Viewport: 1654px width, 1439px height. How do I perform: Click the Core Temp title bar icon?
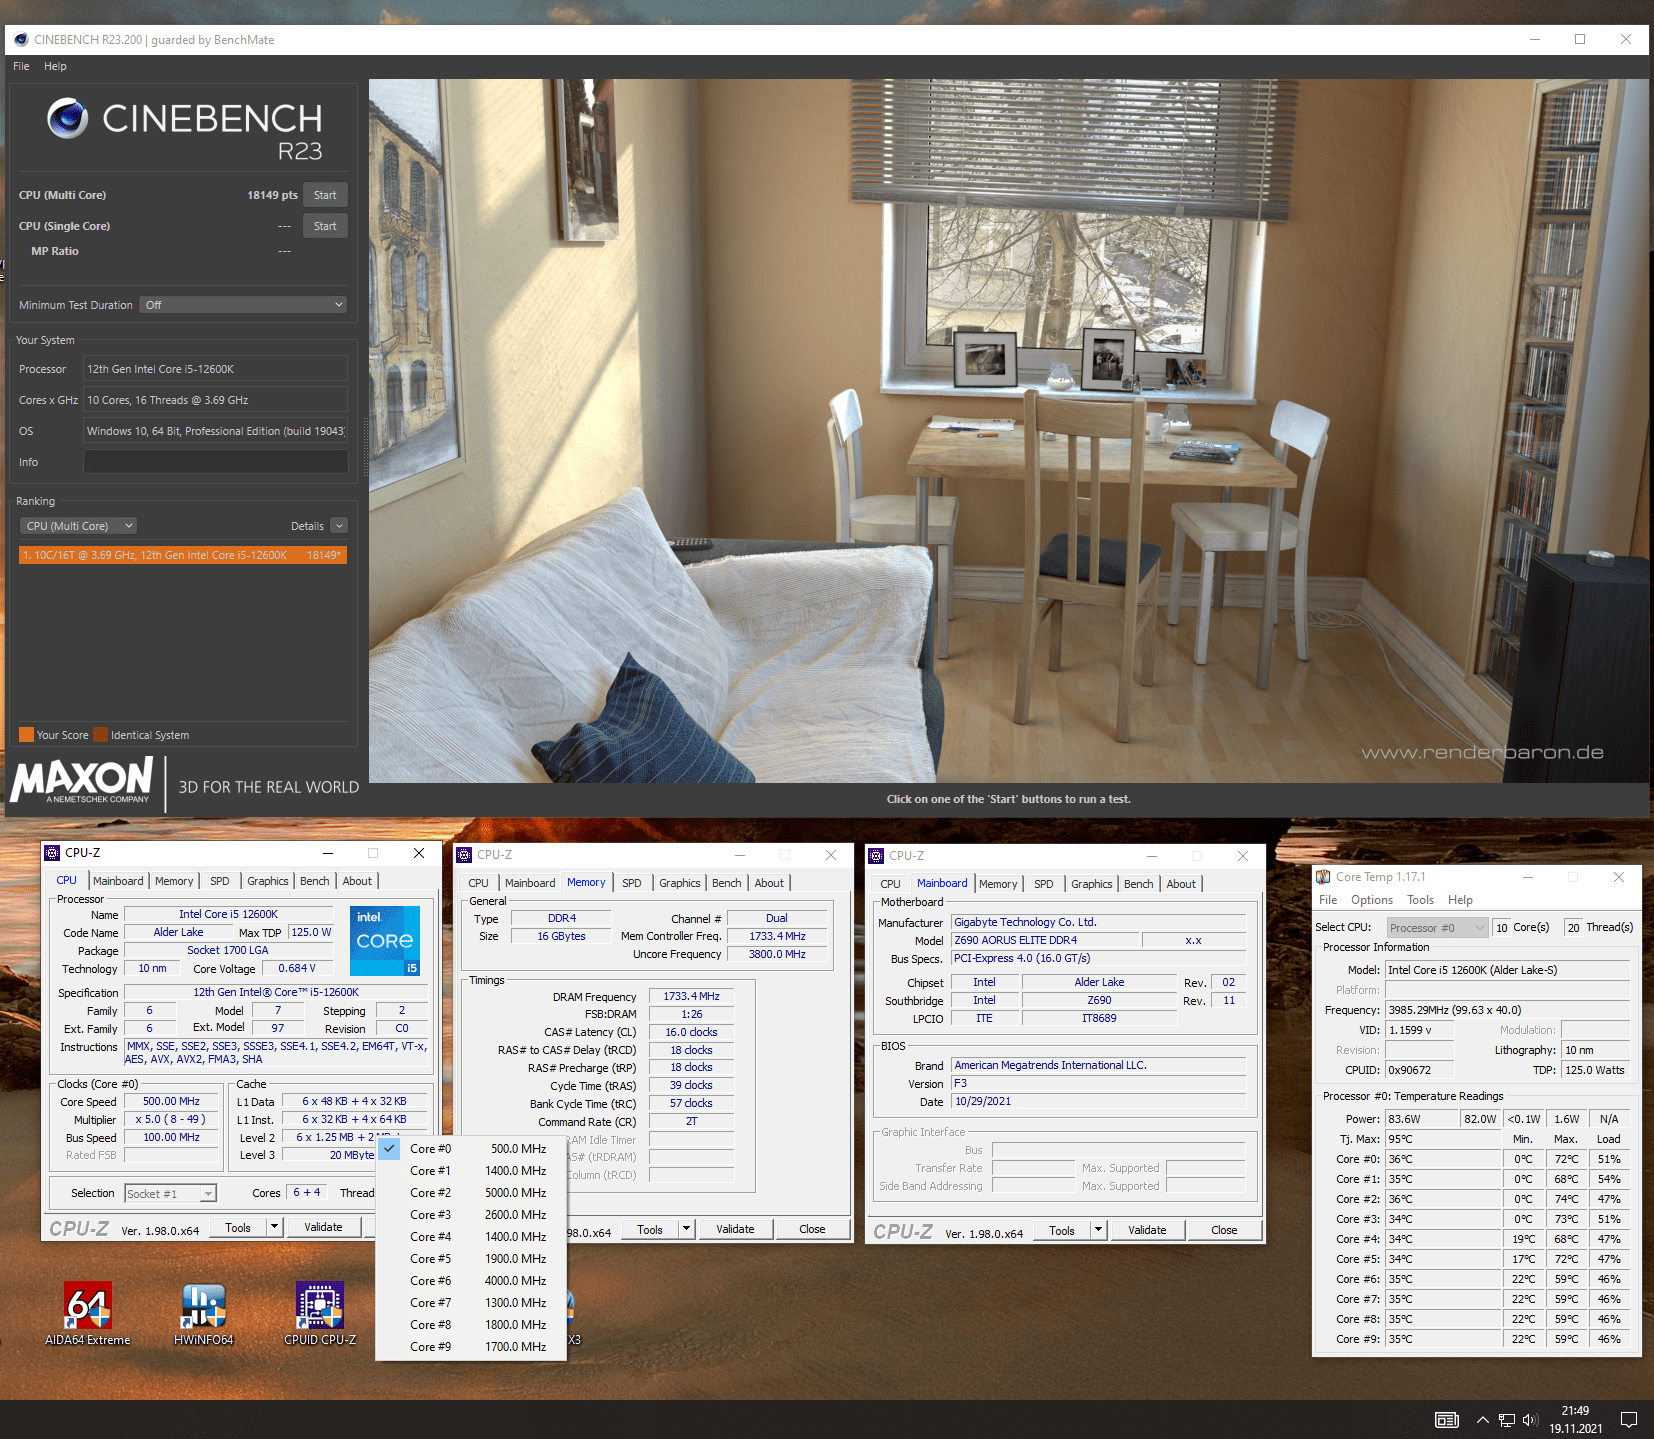1323,877
